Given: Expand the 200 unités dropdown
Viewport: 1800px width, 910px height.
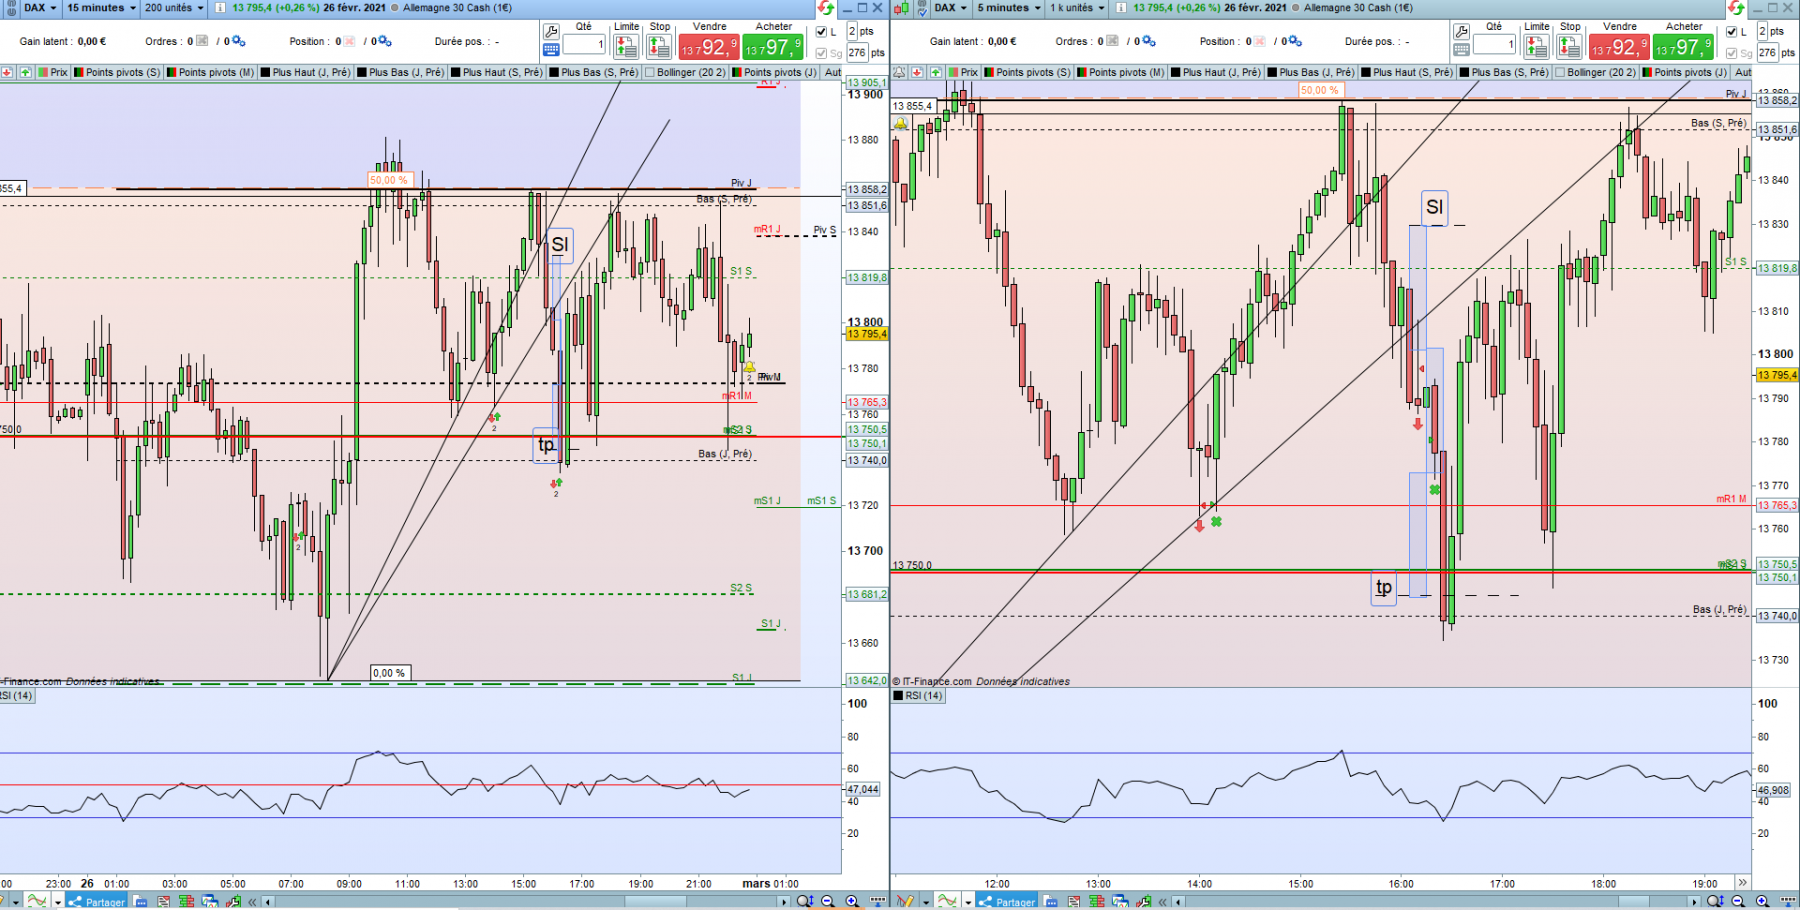Looking at the screenshot, I should [174, 8].
